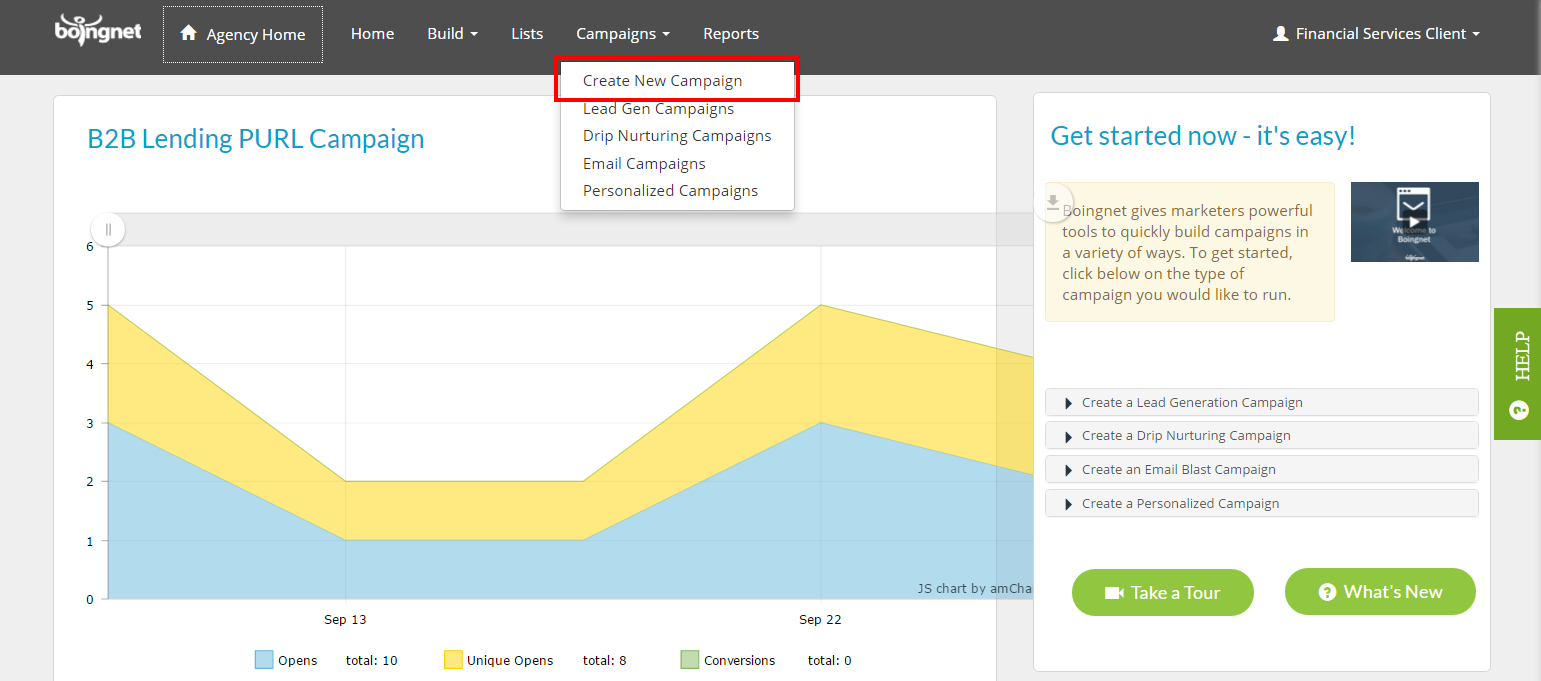
Task: Click the download icon on the chart
Action: [1052, 202]
